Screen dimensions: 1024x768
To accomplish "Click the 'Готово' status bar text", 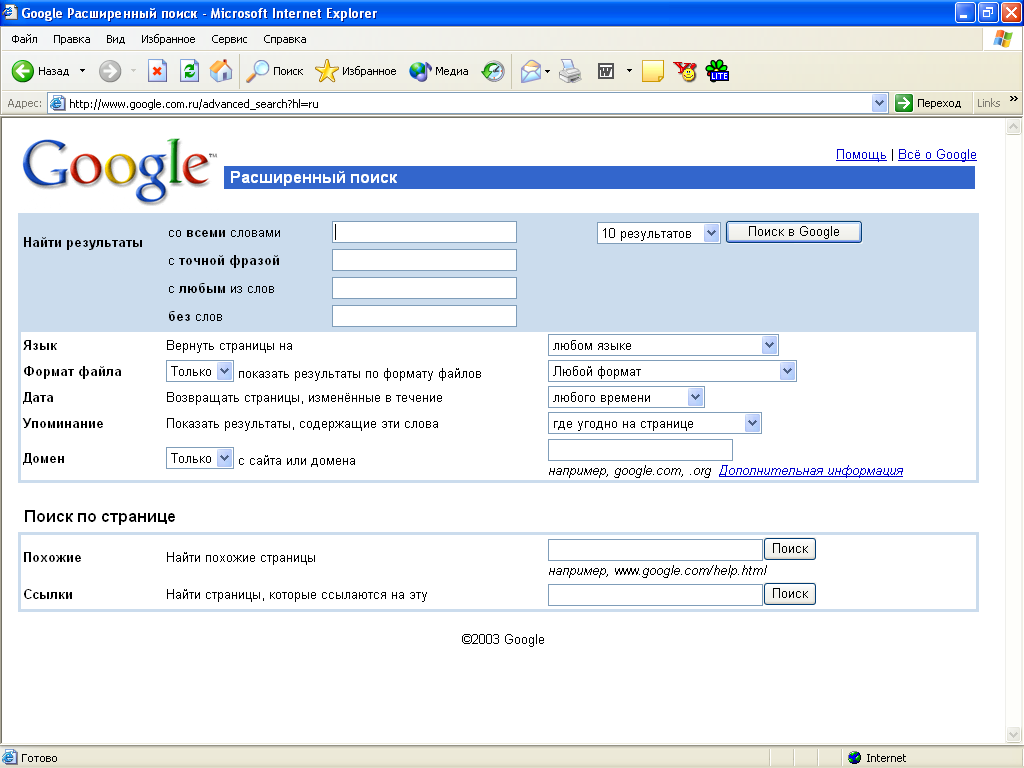I will [x=39, y=758].
